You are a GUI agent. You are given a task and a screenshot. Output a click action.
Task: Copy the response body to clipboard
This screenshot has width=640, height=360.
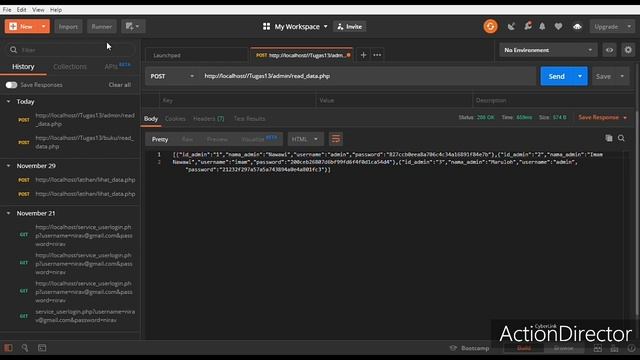tap(609, 138)
